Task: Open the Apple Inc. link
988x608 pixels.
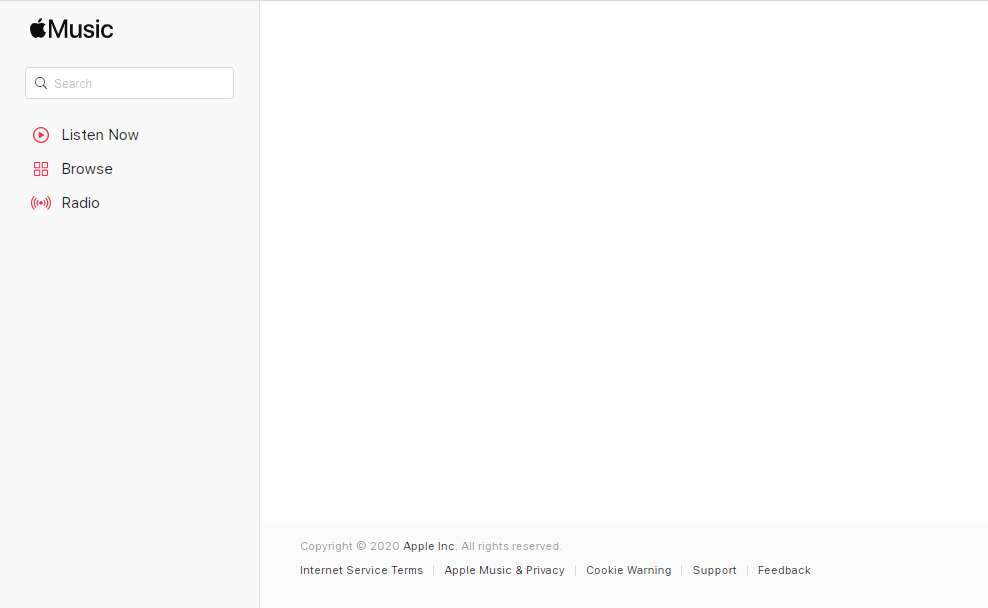Action: (x=428, y=546)
